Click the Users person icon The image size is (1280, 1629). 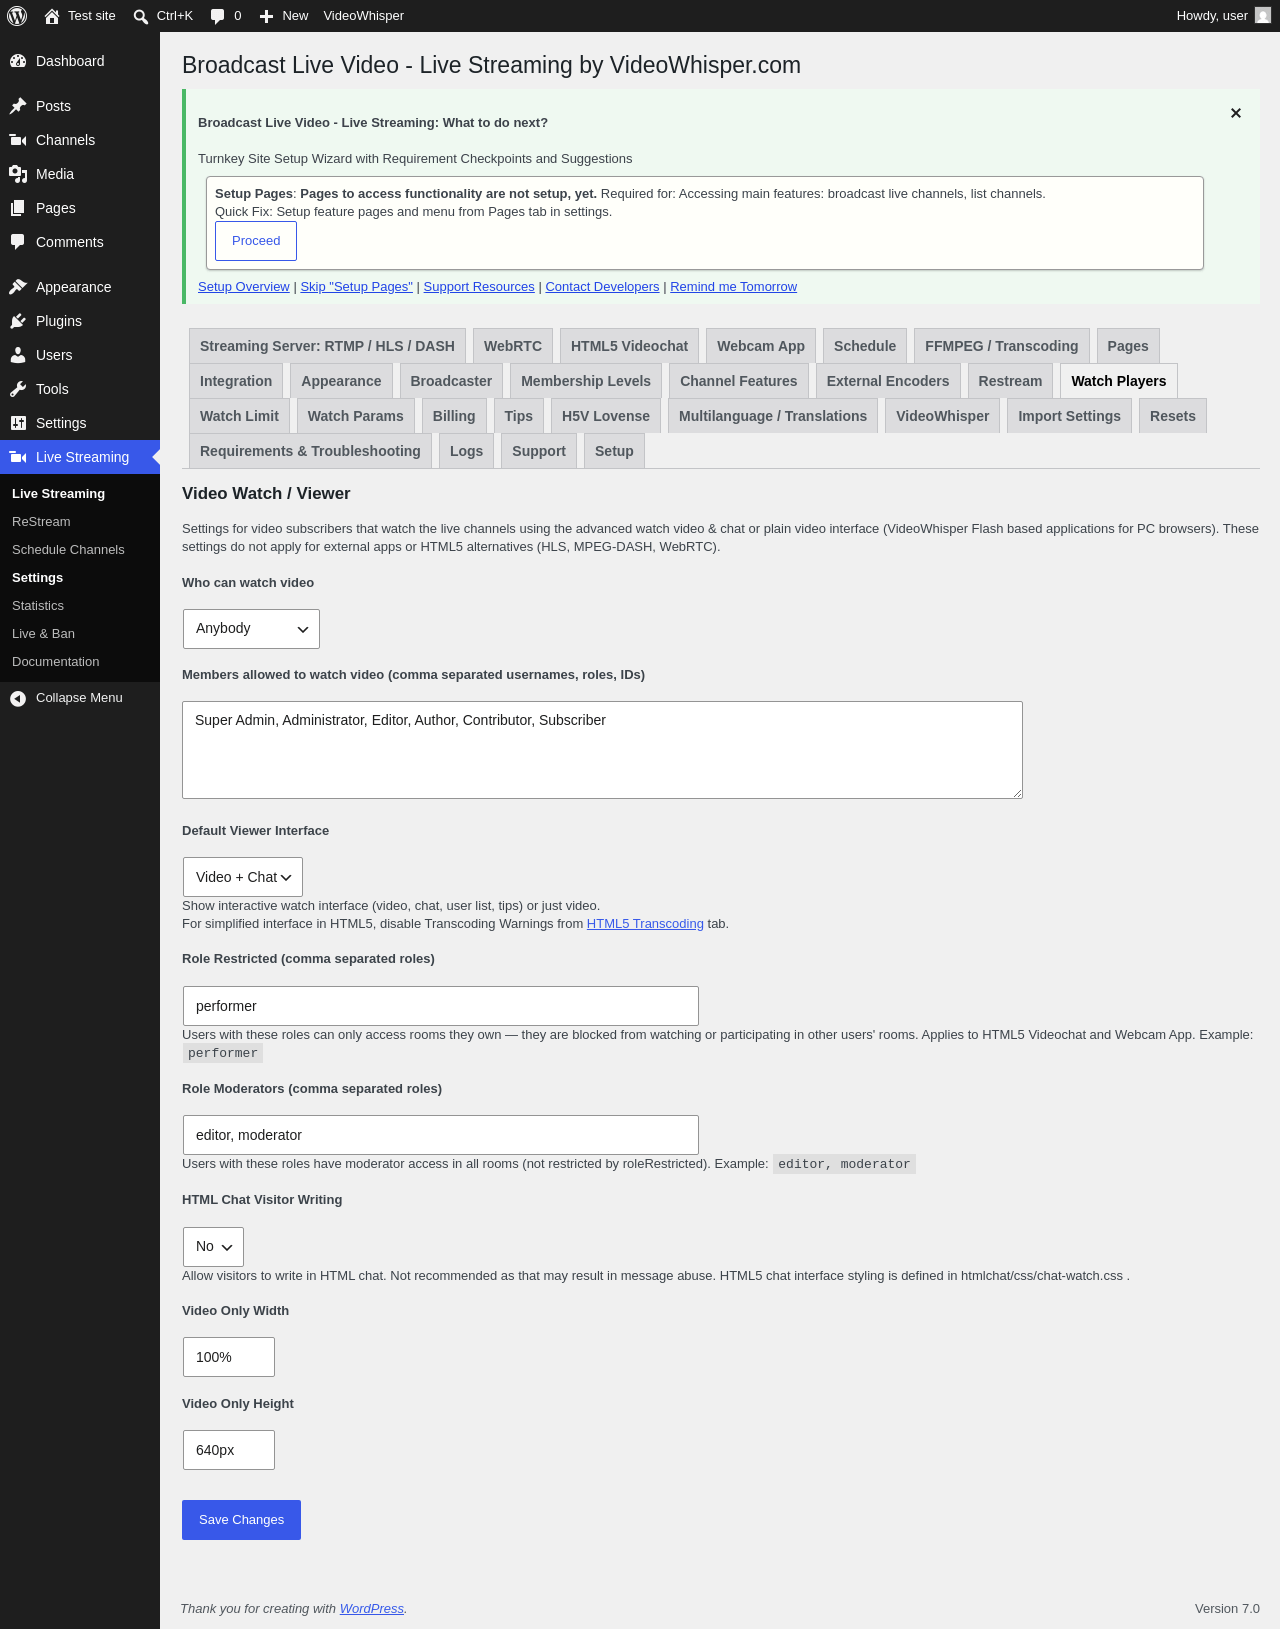pyautogui.click(x=18, y=355)
